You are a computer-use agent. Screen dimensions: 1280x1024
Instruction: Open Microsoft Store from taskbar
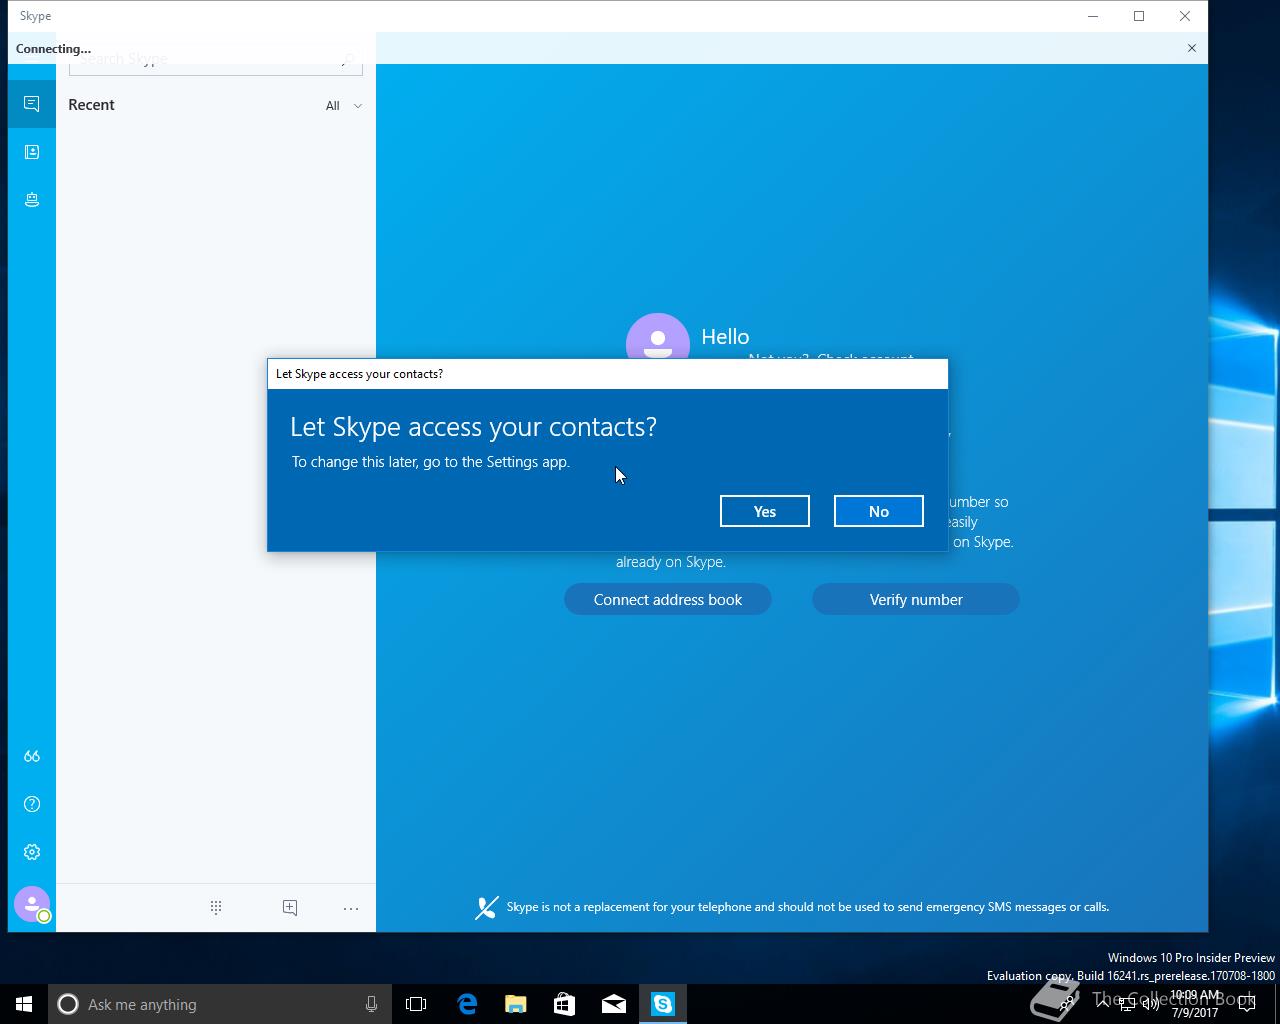pos(565,1004)
